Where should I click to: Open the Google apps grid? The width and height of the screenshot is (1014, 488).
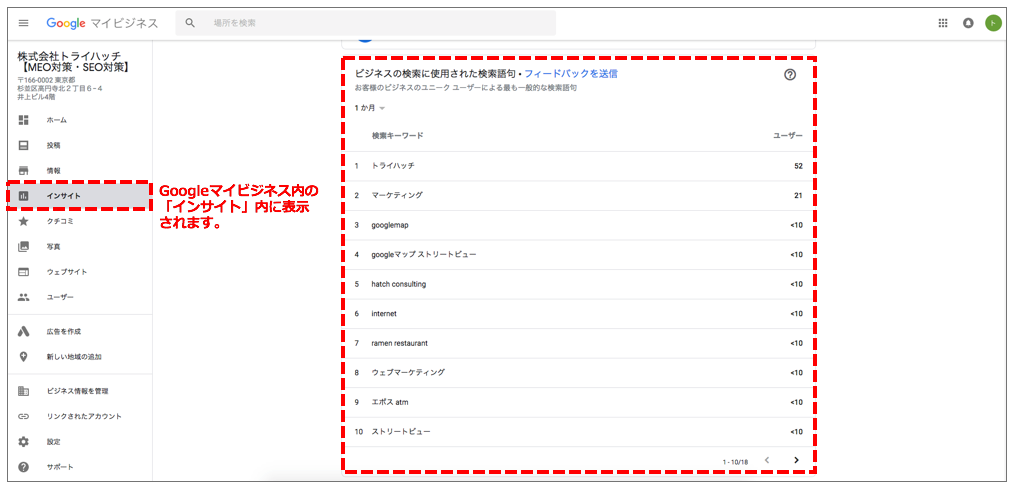(x=943, y=23)
